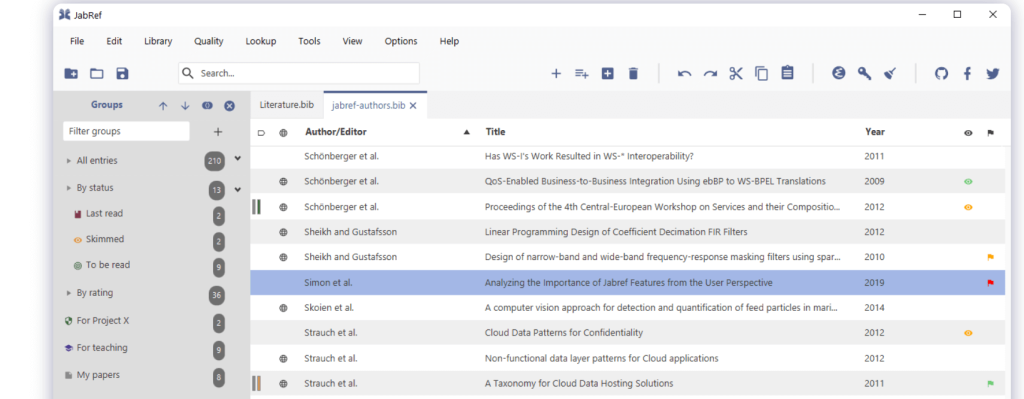This screenshot has height=399, width=1024.
Task: Open the Facebook link icon
Action: tap(967, 74)
